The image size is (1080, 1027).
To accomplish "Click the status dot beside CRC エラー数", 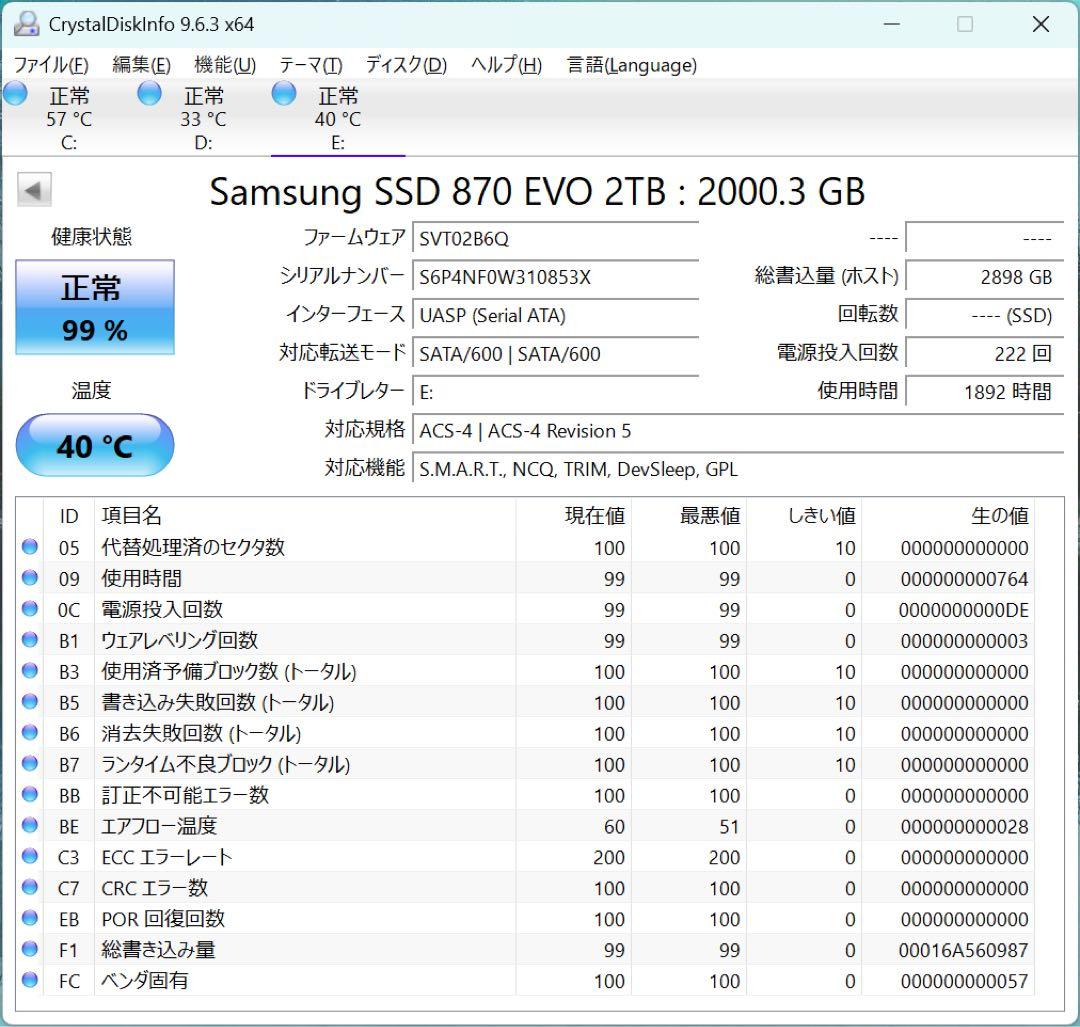I will pos(29,888).
